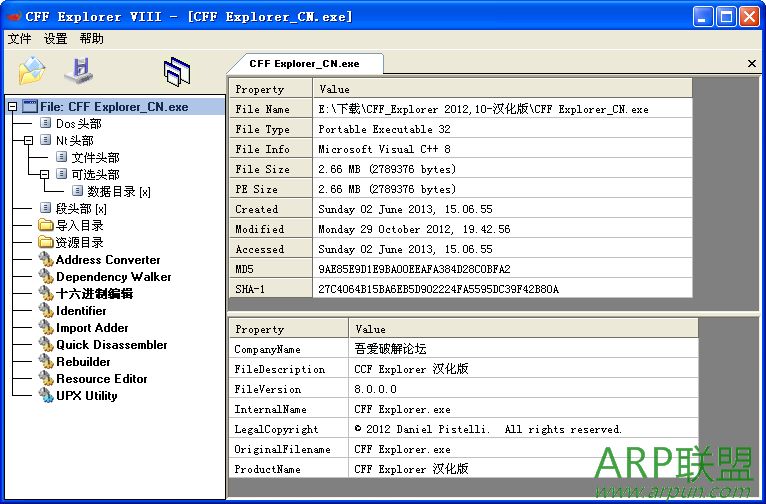766x504 pixels.
Task: Click the Rebuilder tool icon
Action: [46, 362]
